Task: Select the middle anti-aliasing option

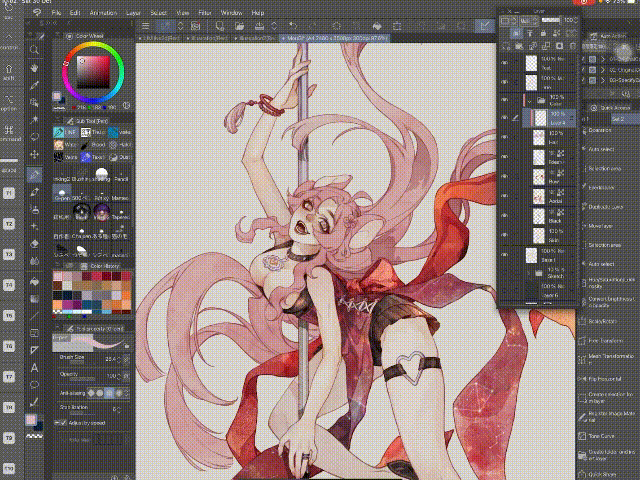Action: point(109,393)
